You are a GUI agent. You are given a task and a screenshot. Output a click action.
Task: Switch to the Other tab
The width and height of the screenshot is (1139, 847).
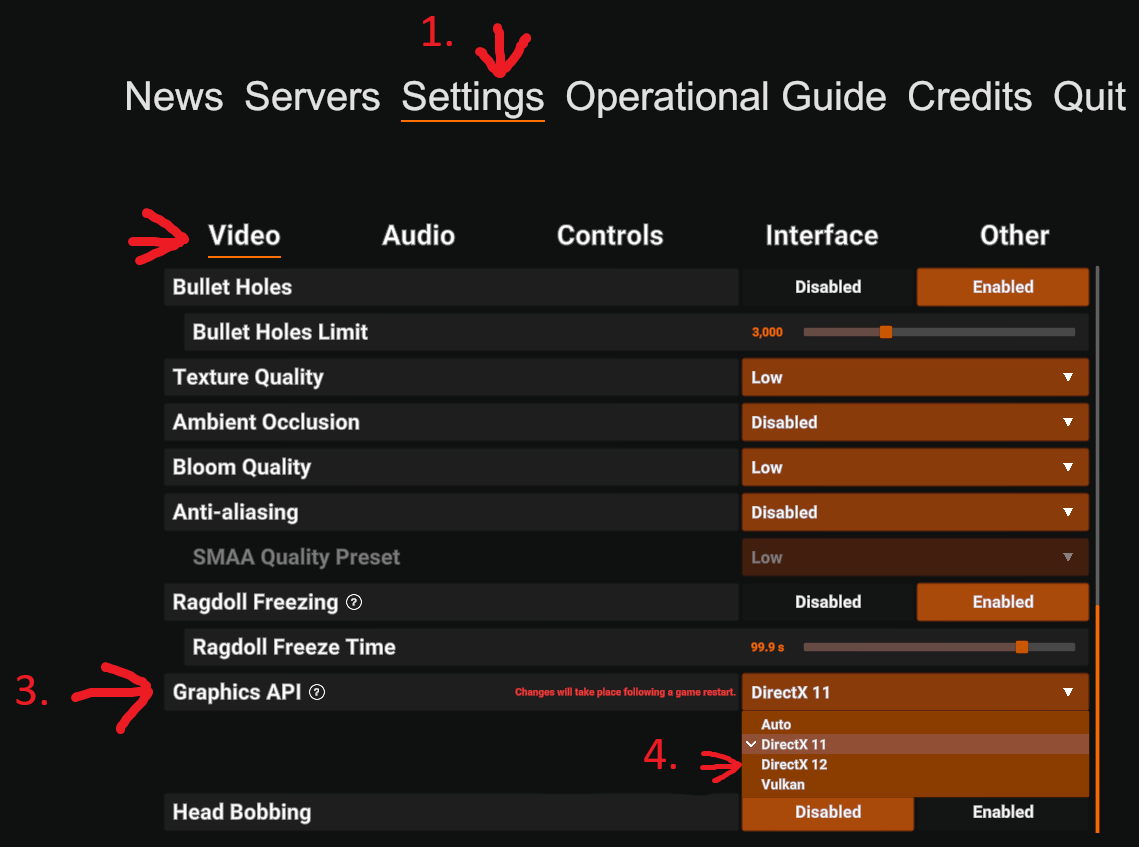(1015, 235)
